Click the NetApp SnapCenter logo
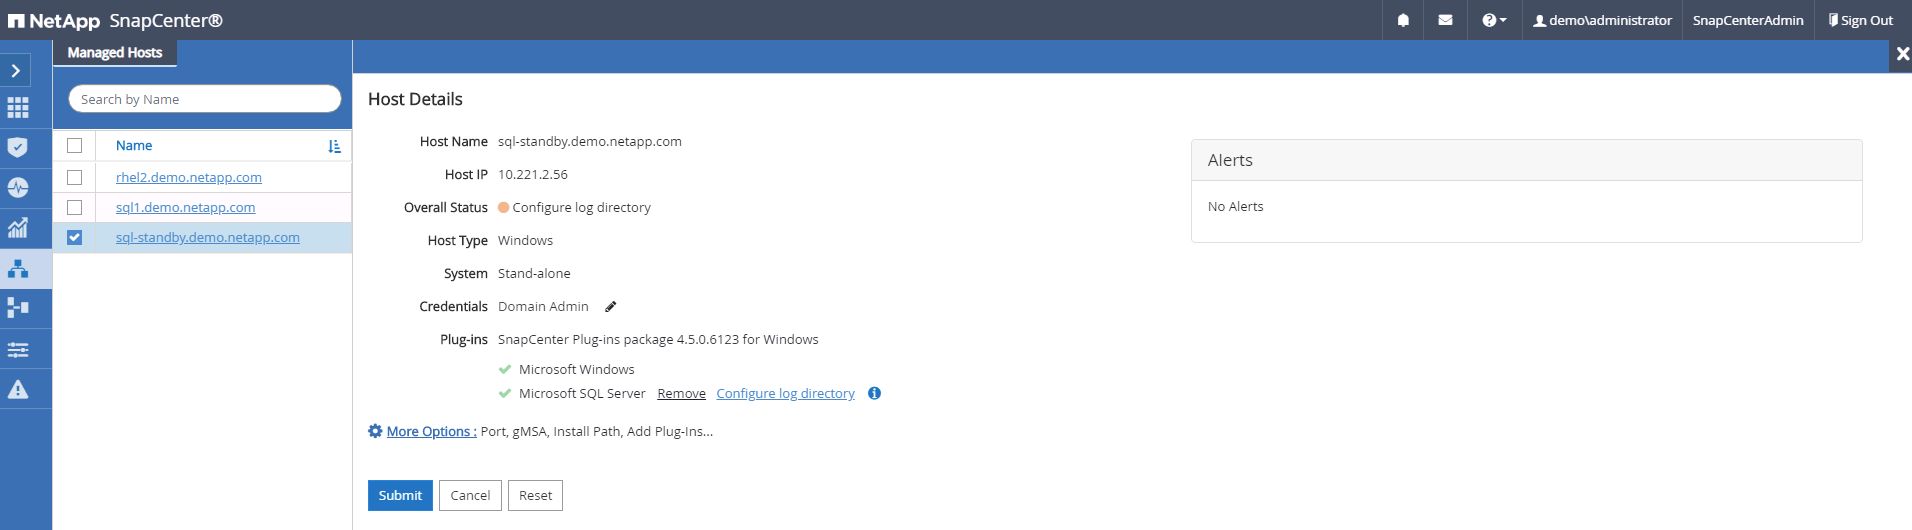1912x530 pixels. (x=115, y=20)
